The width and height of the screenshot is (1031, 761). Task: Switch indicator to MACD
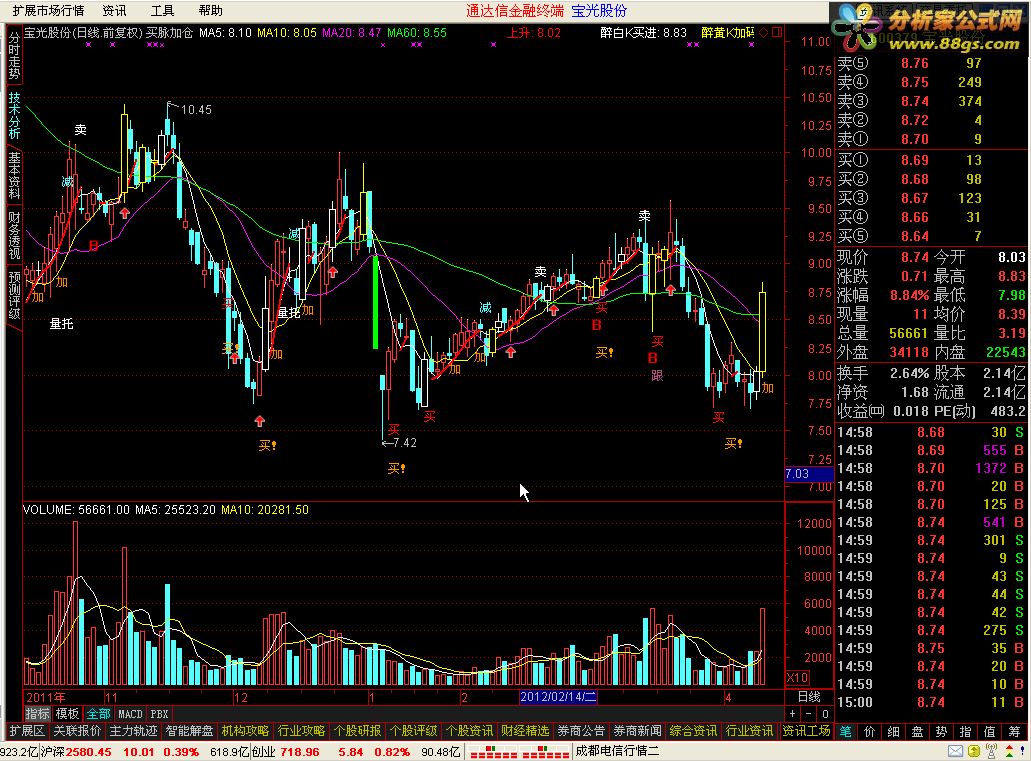coord(130,714)
